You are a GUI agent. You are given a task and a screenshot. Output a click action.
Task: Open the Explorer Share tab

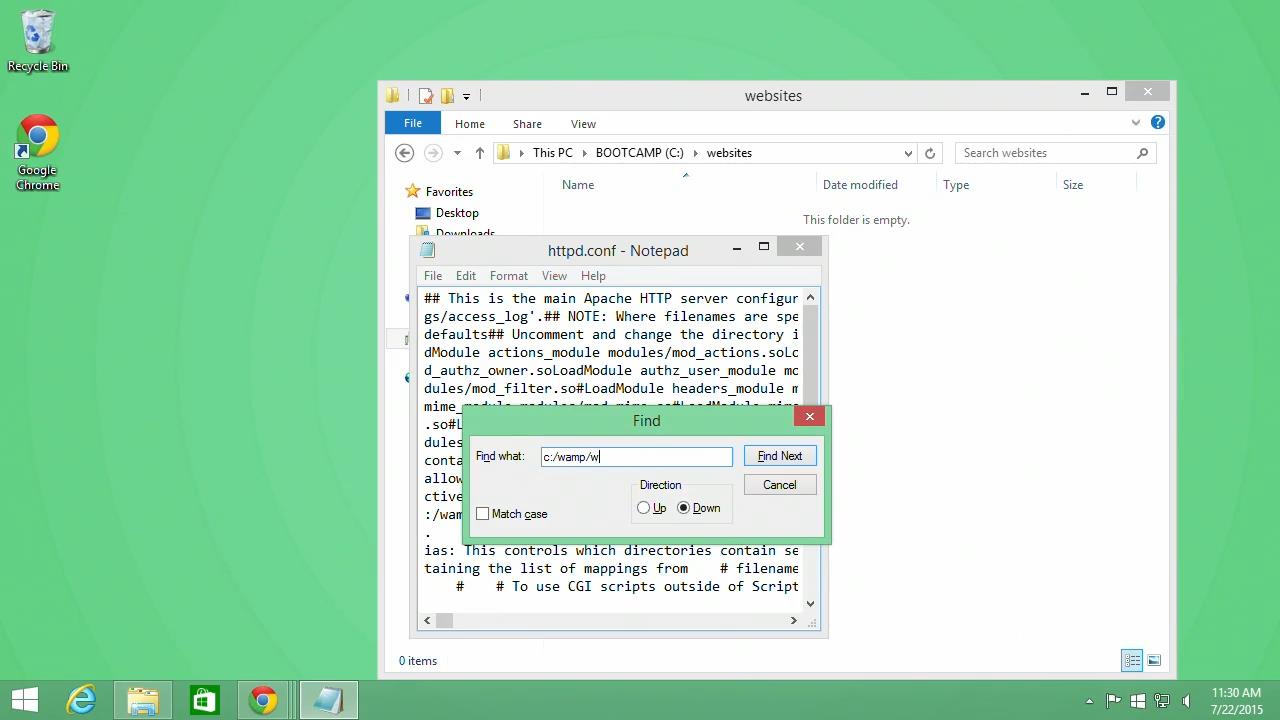527,124
